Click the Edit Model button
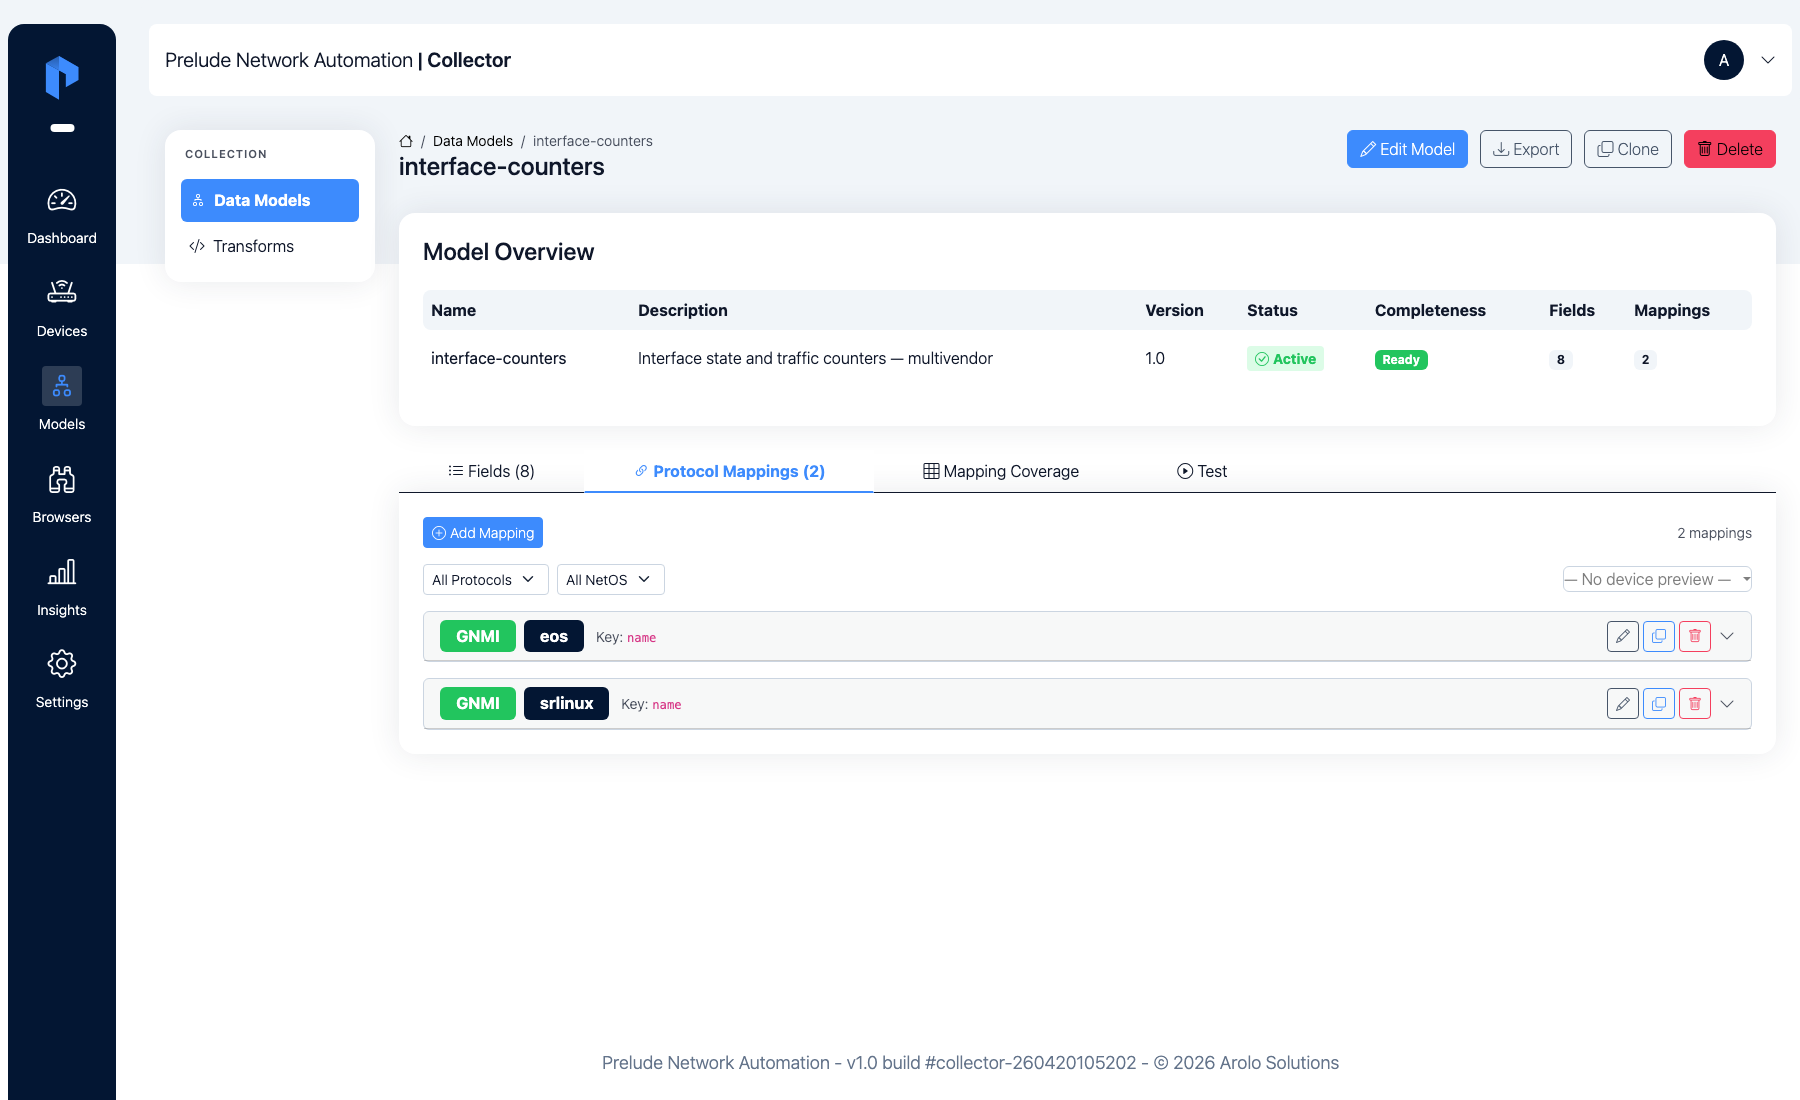 [1407, 149]
